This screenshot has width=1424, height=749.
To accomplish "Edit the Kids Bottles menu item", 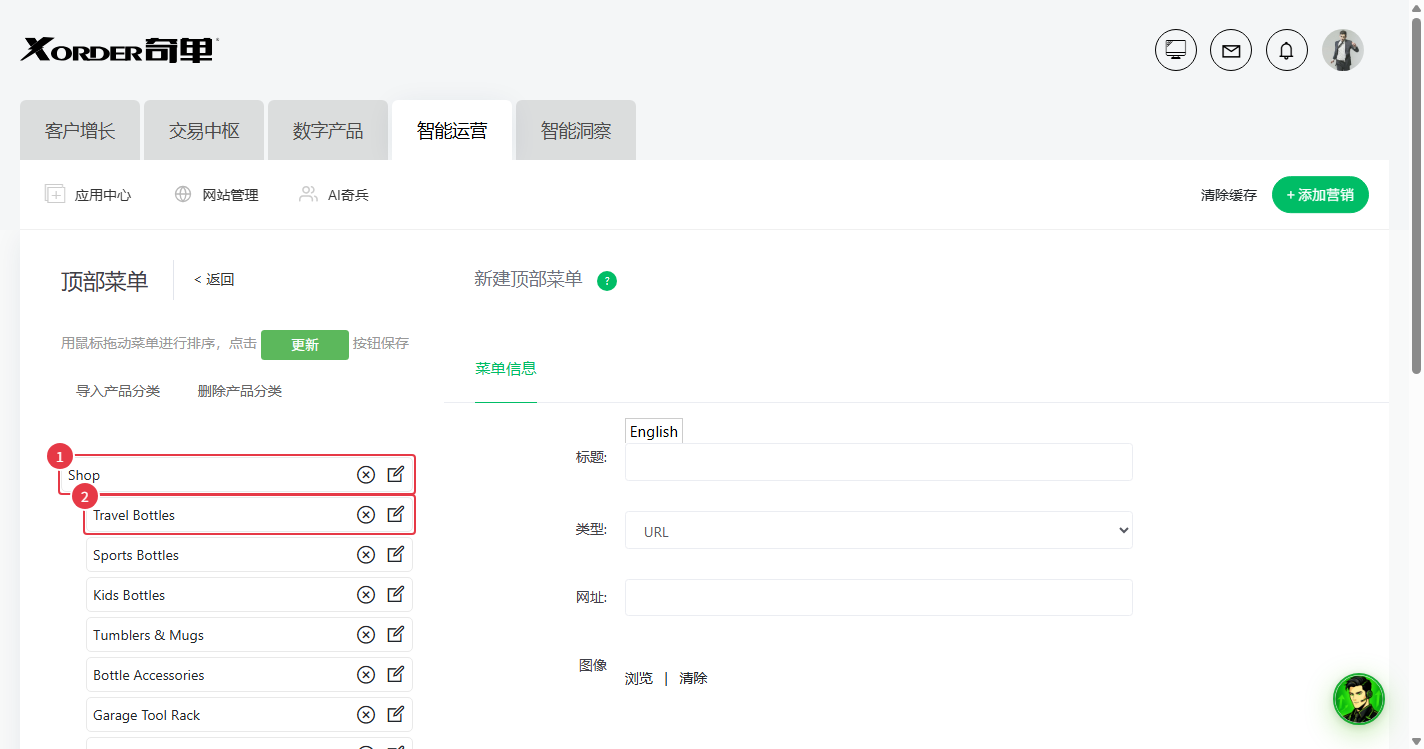I will (395, 594).
